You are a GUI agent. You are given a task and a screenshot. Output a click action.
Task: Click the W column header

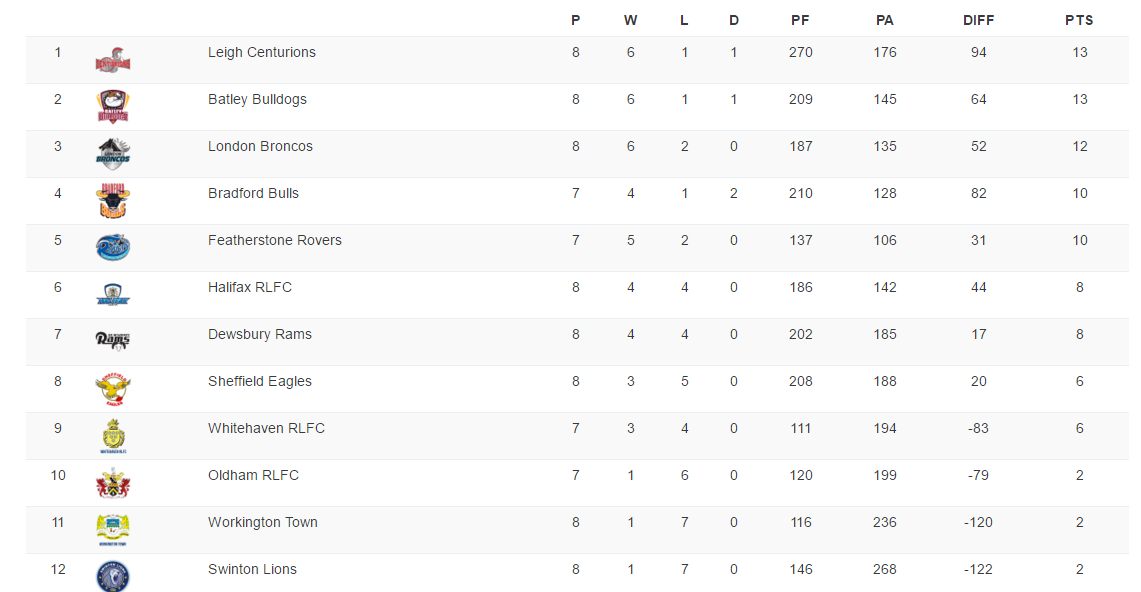pyautogui.click(x=630, y=20)
